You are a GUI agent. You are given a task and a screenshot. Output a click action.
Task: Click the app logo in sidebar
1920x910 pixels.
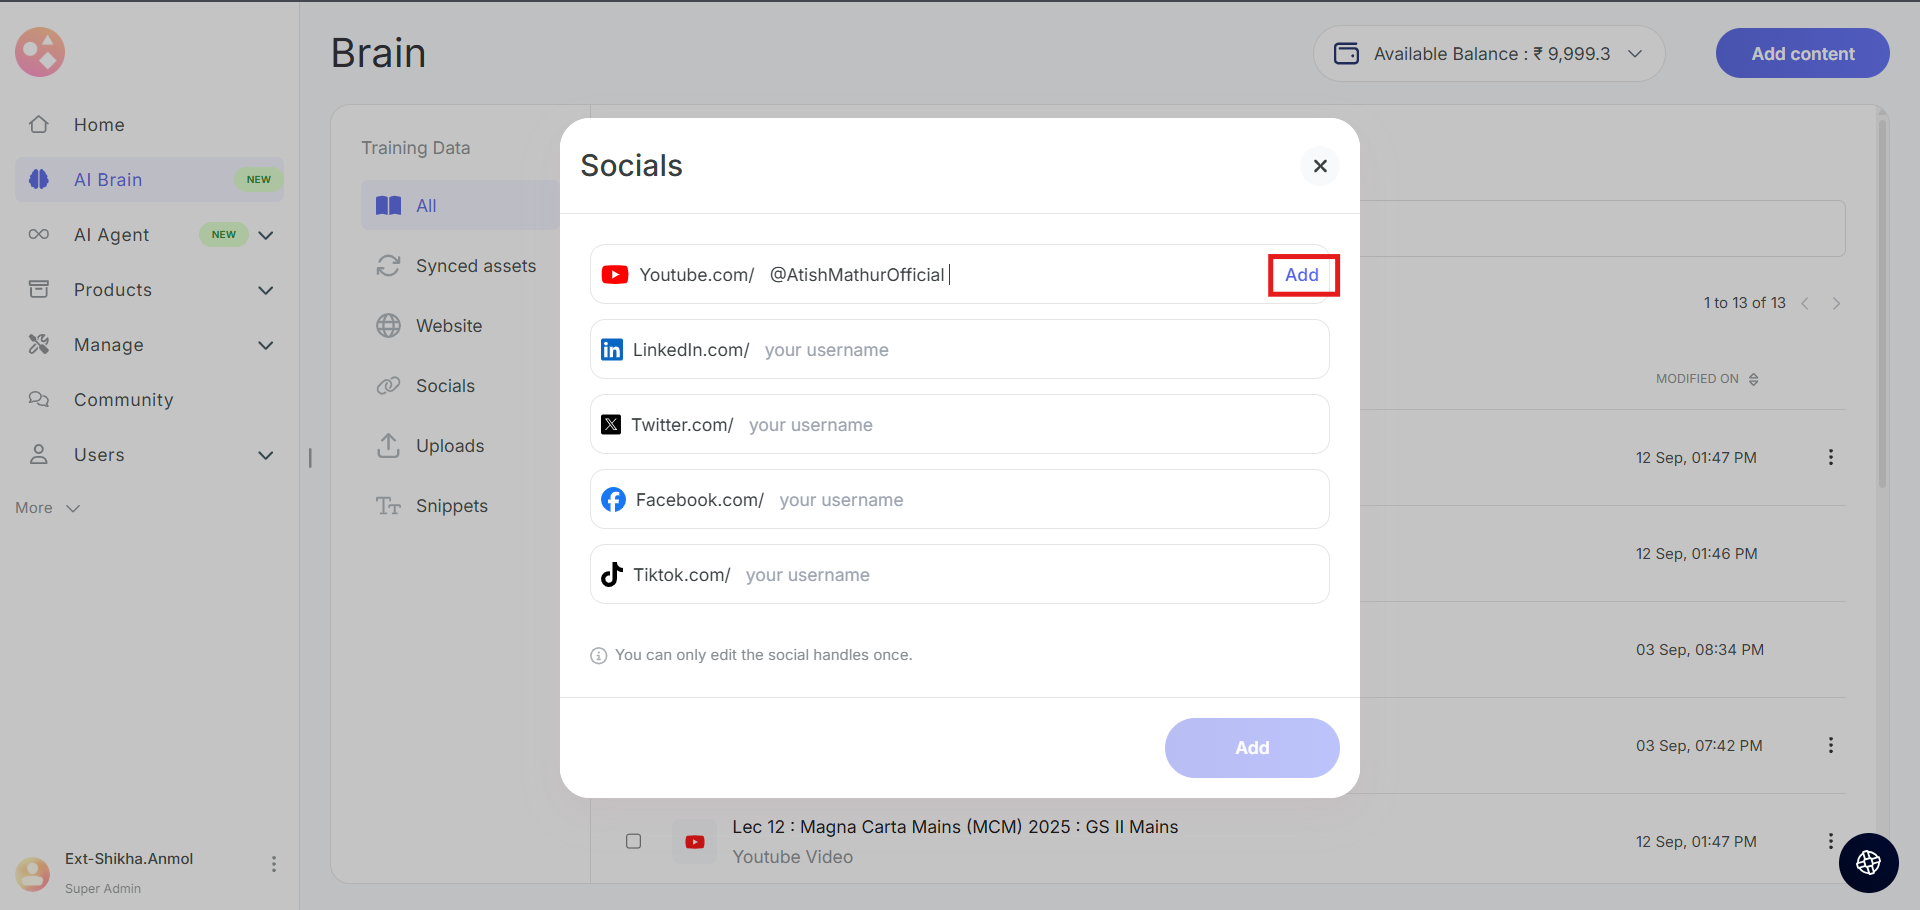click(40, 52)
